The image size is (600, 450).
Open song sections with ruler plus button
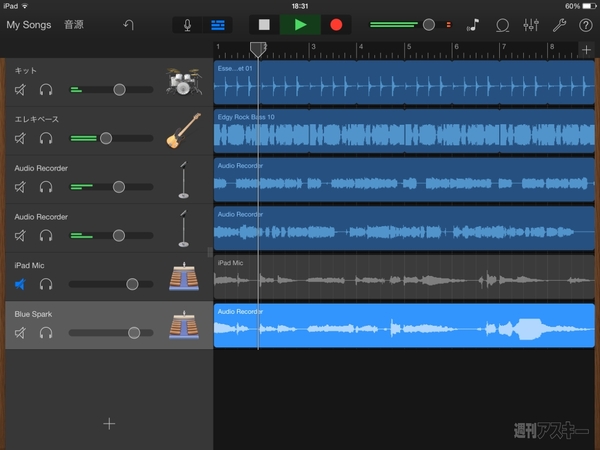click(586, 50)
